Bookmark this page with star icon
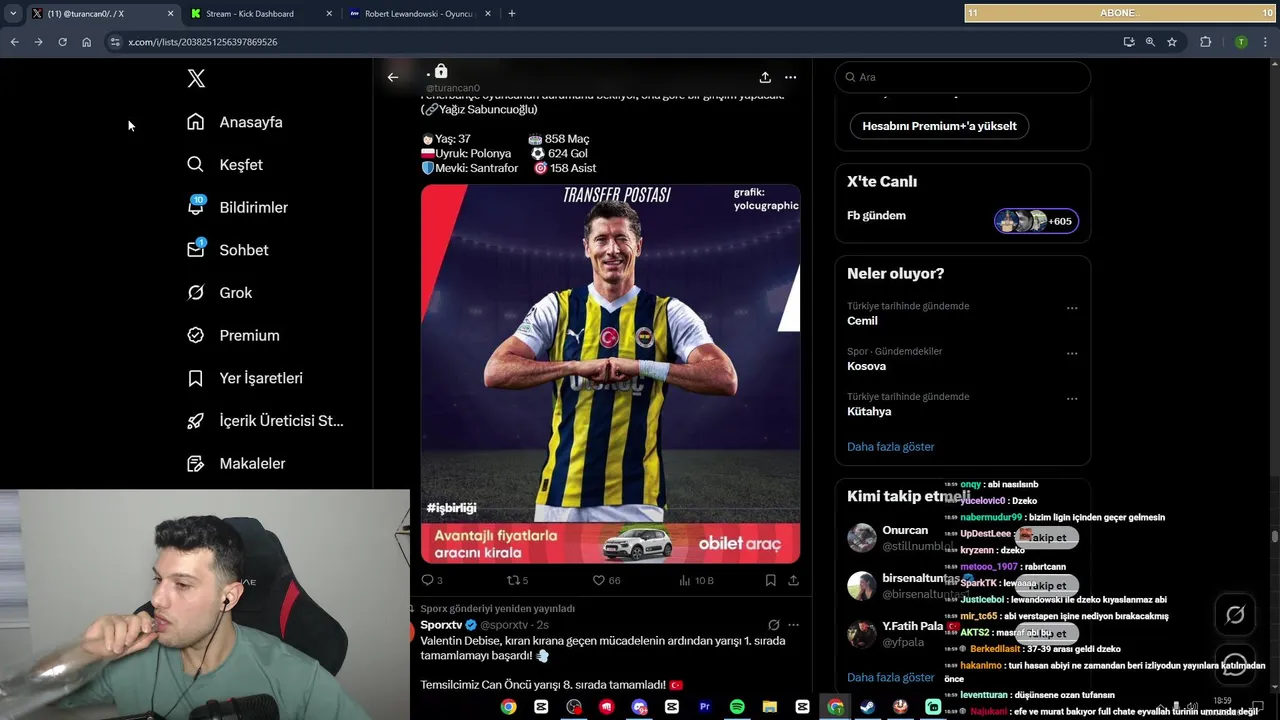Image resolution: width=1280 pixels, height=720 pixels. pyautogui.click(x=1172, y=42)
